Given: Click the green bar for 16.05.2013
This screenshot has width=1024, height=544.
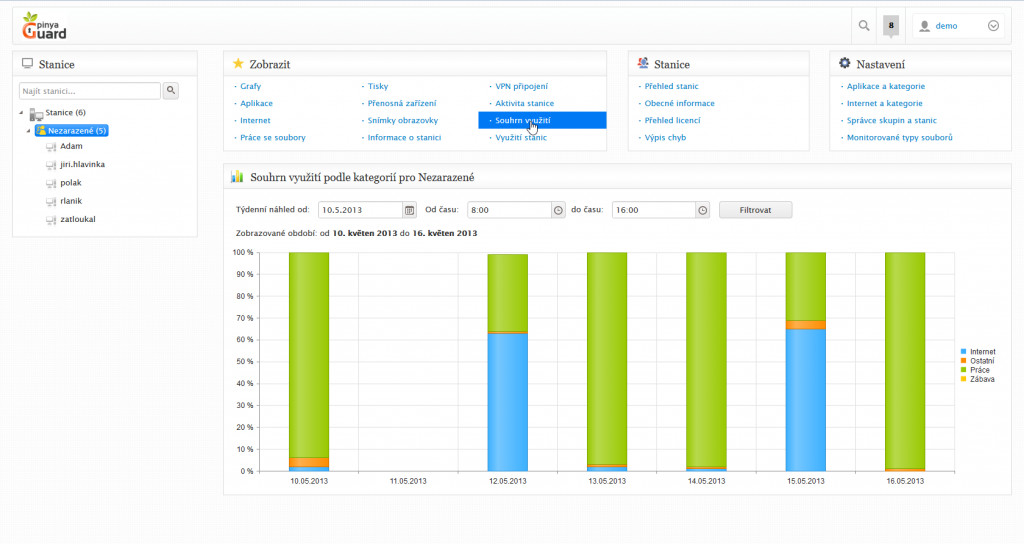Looking at the screenshot, I should tap(905, 360).
